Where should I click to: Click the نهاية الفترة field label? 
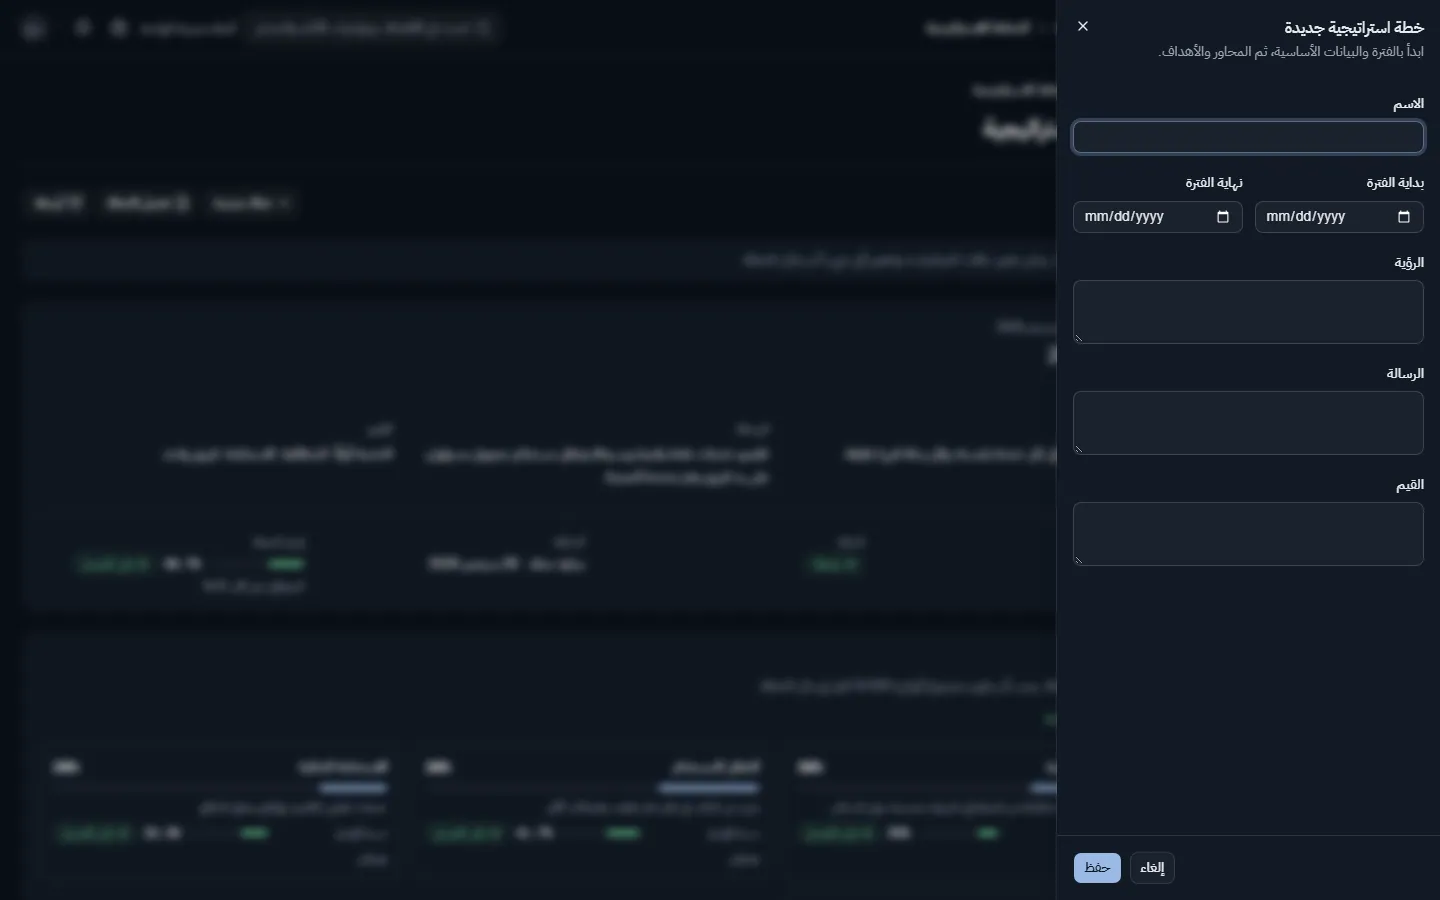[x=1214, y=183]
